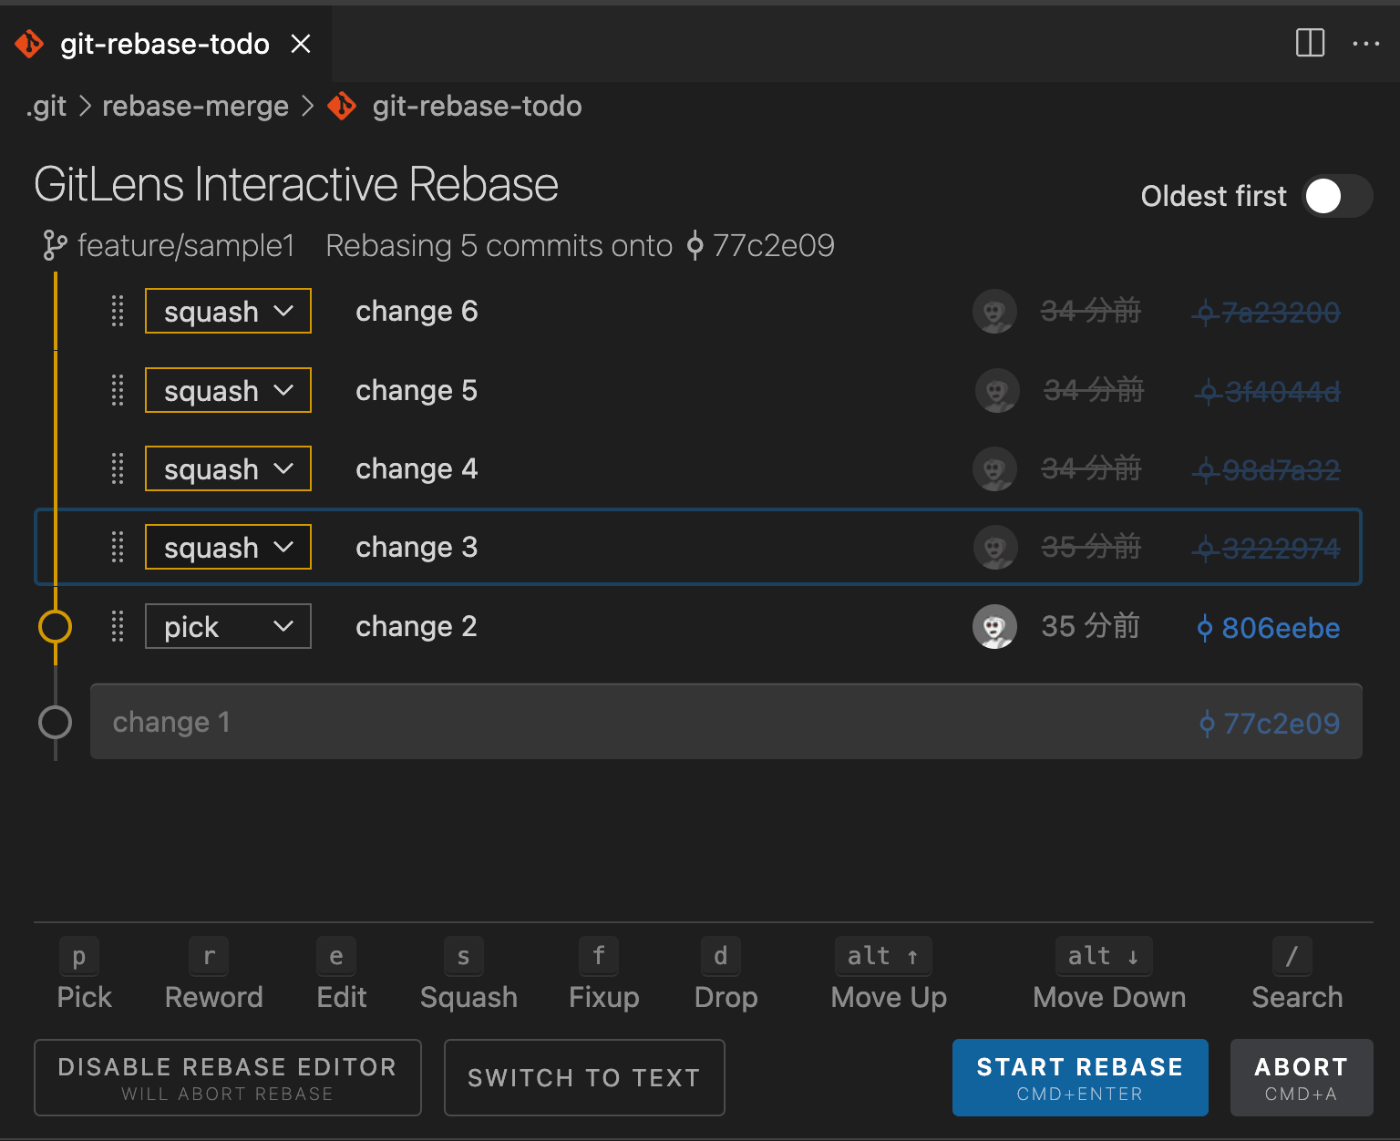The image size is (1400, 1141).
Task: Select the change 2 commit message
Action: pos(417,626)
